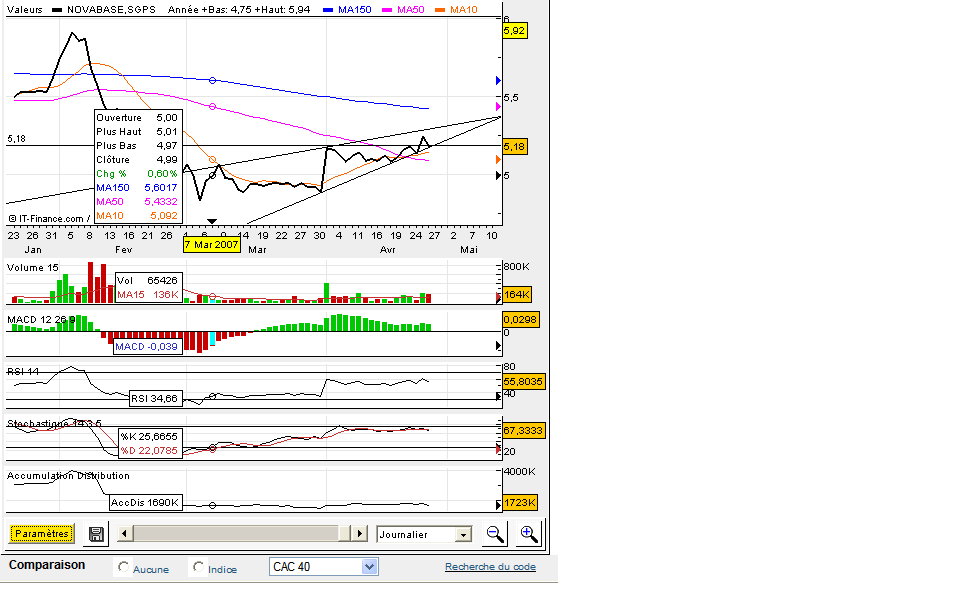Select the Indice comparison radio button
962x601 pixels.
[198, 567]
